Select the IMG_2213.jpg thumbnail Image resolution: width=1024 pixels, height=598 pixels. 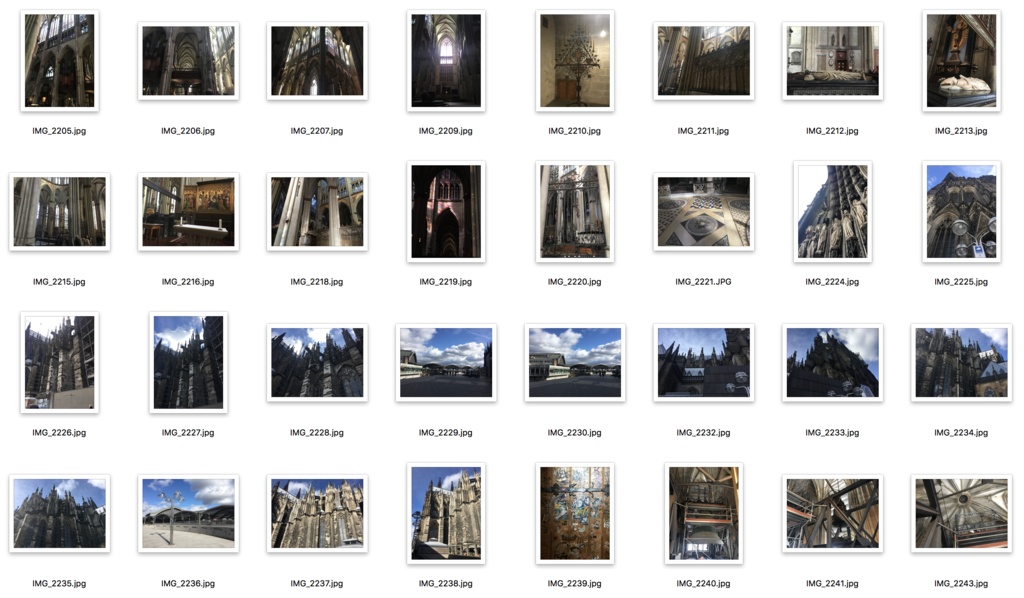point(961,61)
